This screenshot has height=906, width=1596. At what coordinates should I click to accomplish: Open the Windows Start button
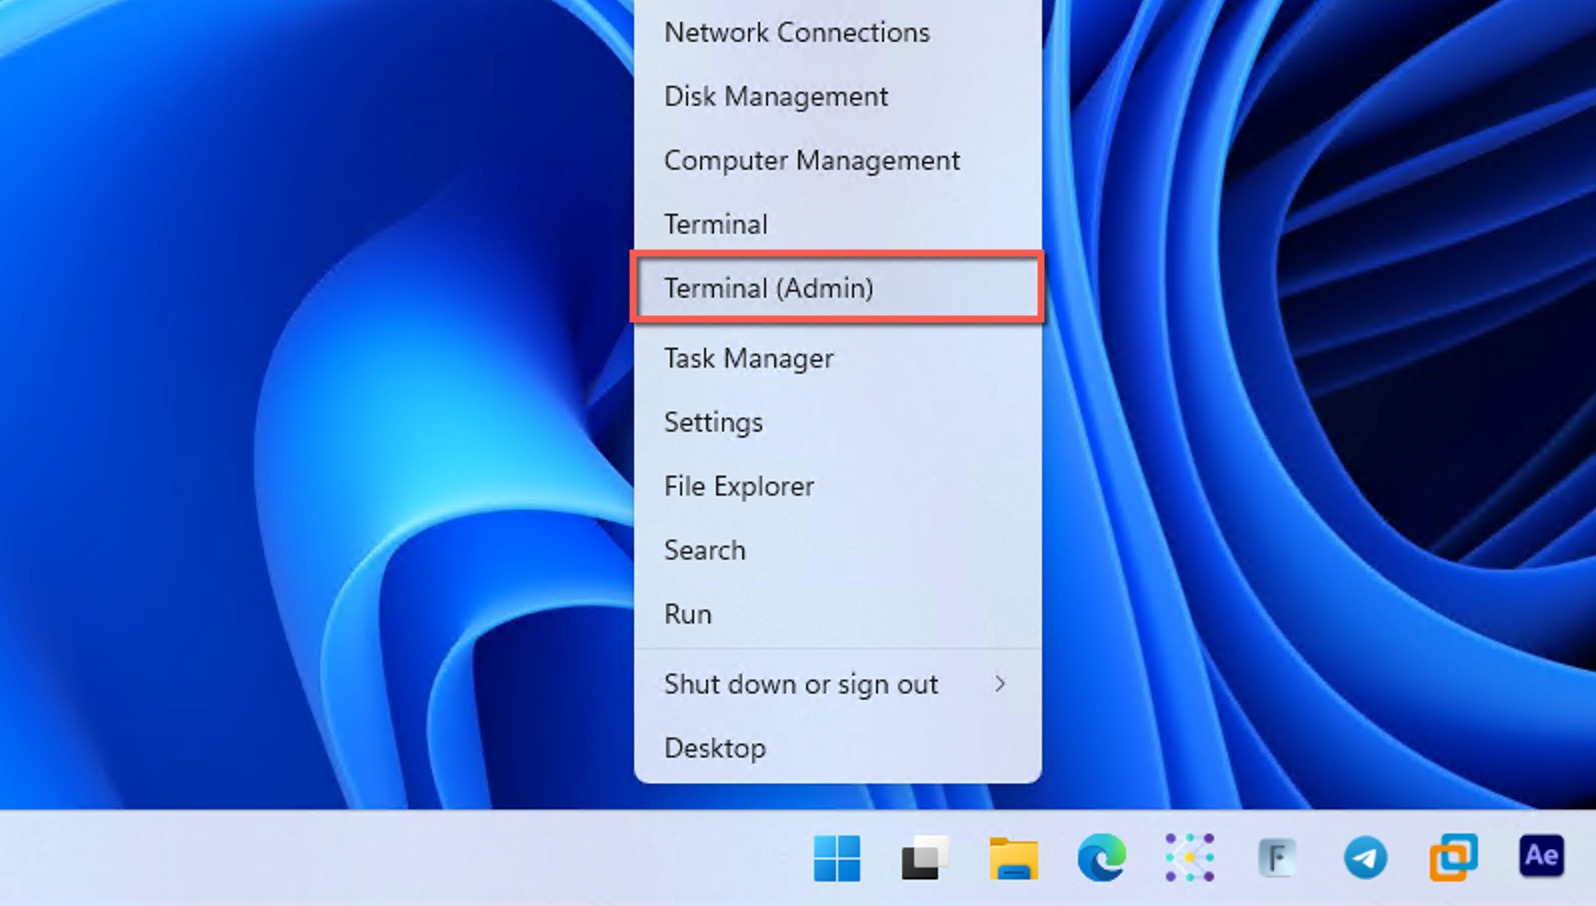pos(837,858)
